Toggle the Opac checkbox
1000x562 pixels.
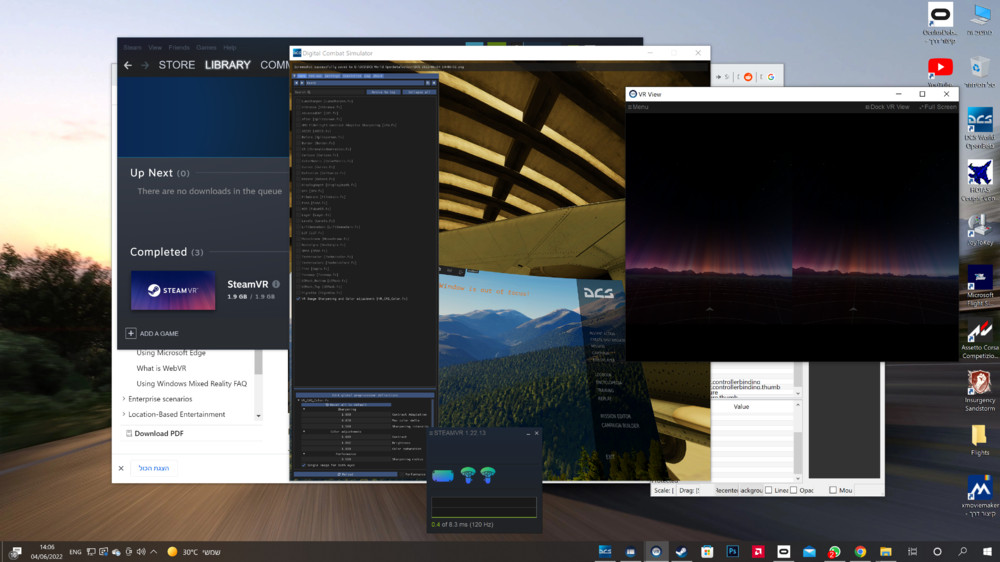(794, 490)
